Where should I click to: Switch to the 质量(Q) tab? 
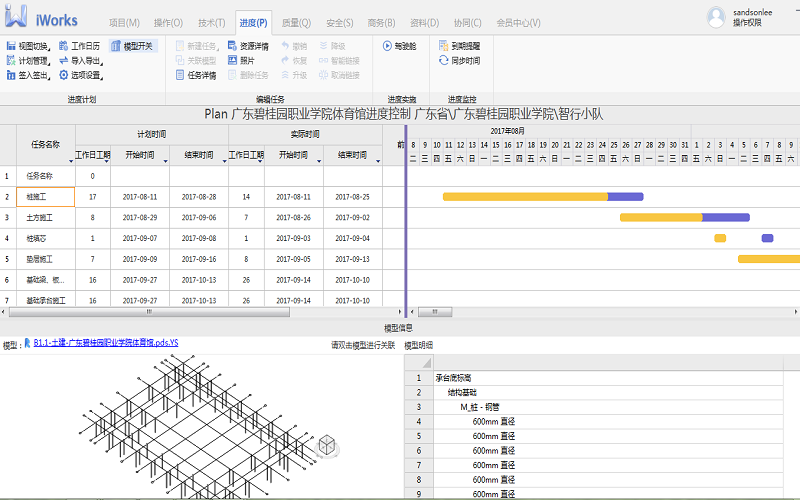click(x=296, y=22)
